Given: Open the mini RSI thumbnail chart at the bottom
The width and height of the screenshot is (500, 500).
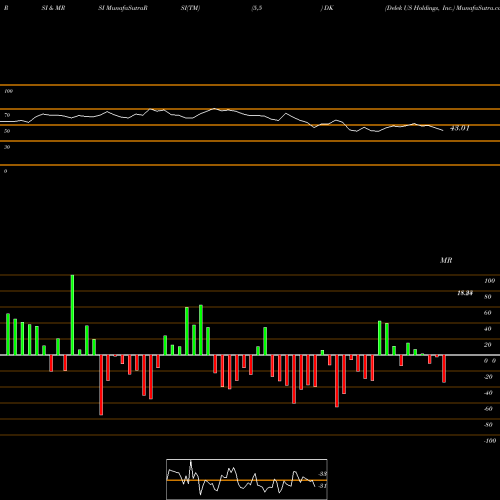Looking at the screenshot, I should click(x=247, y=479).
